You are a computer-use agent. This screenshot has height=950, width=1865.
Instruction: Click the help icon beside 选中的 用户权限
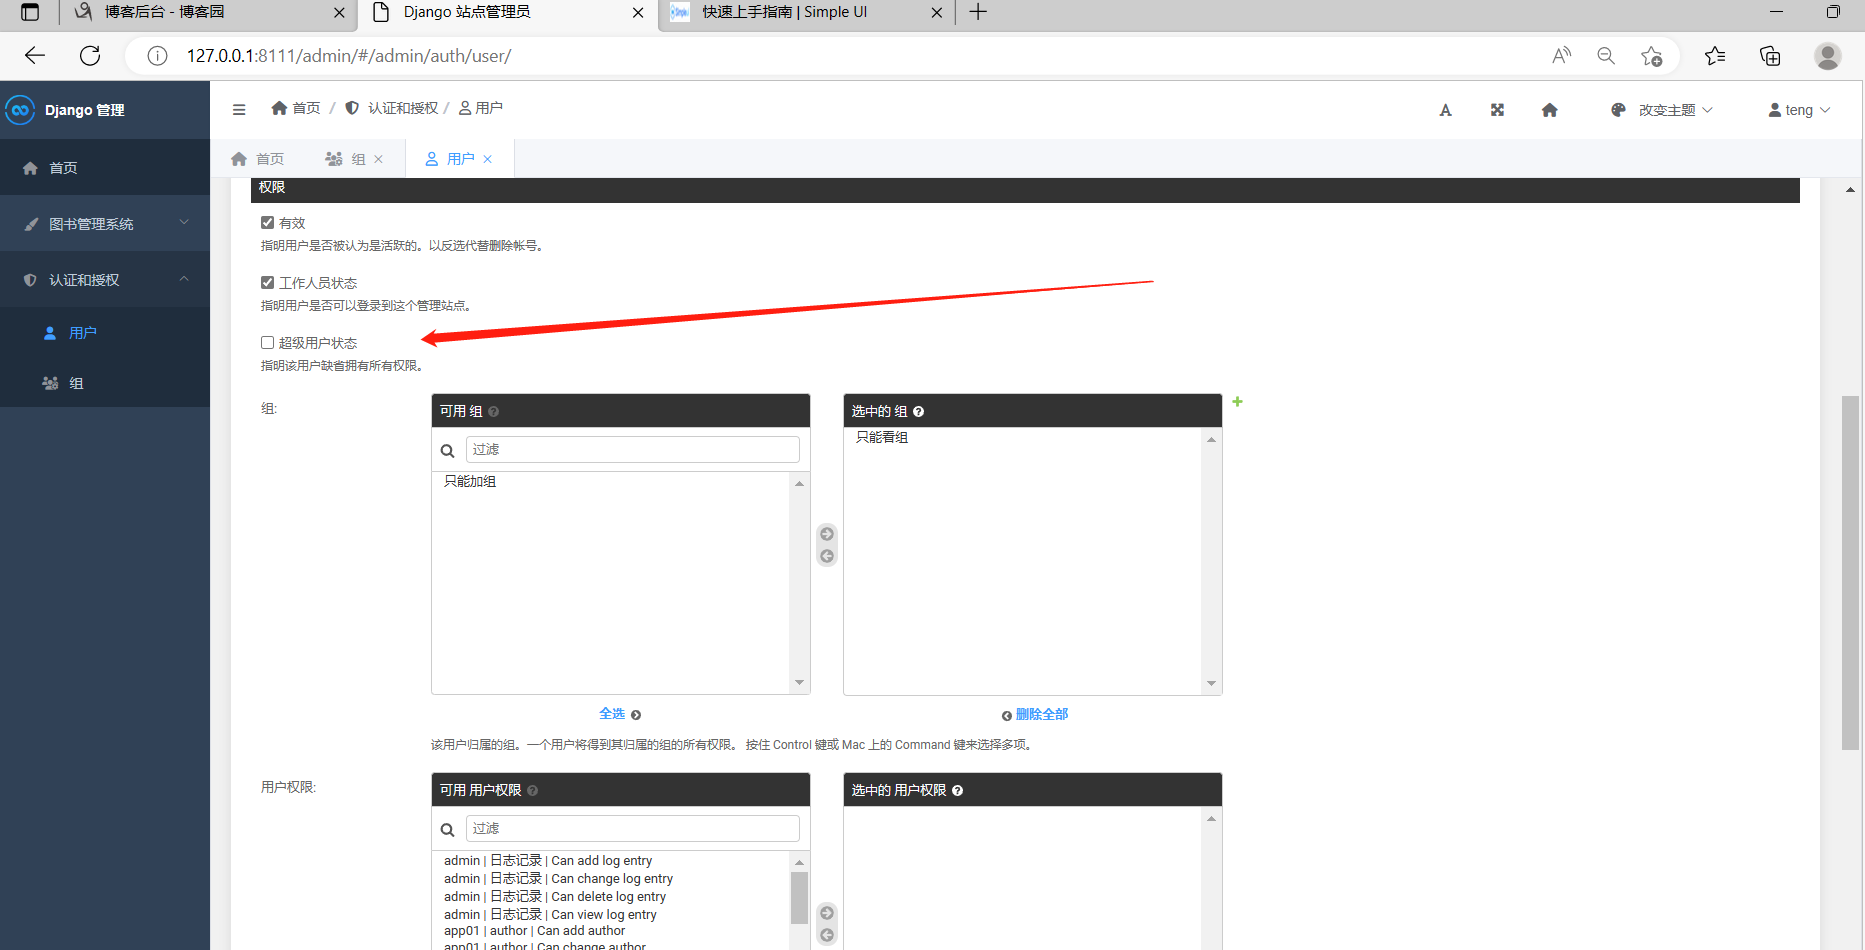point(957,791)
